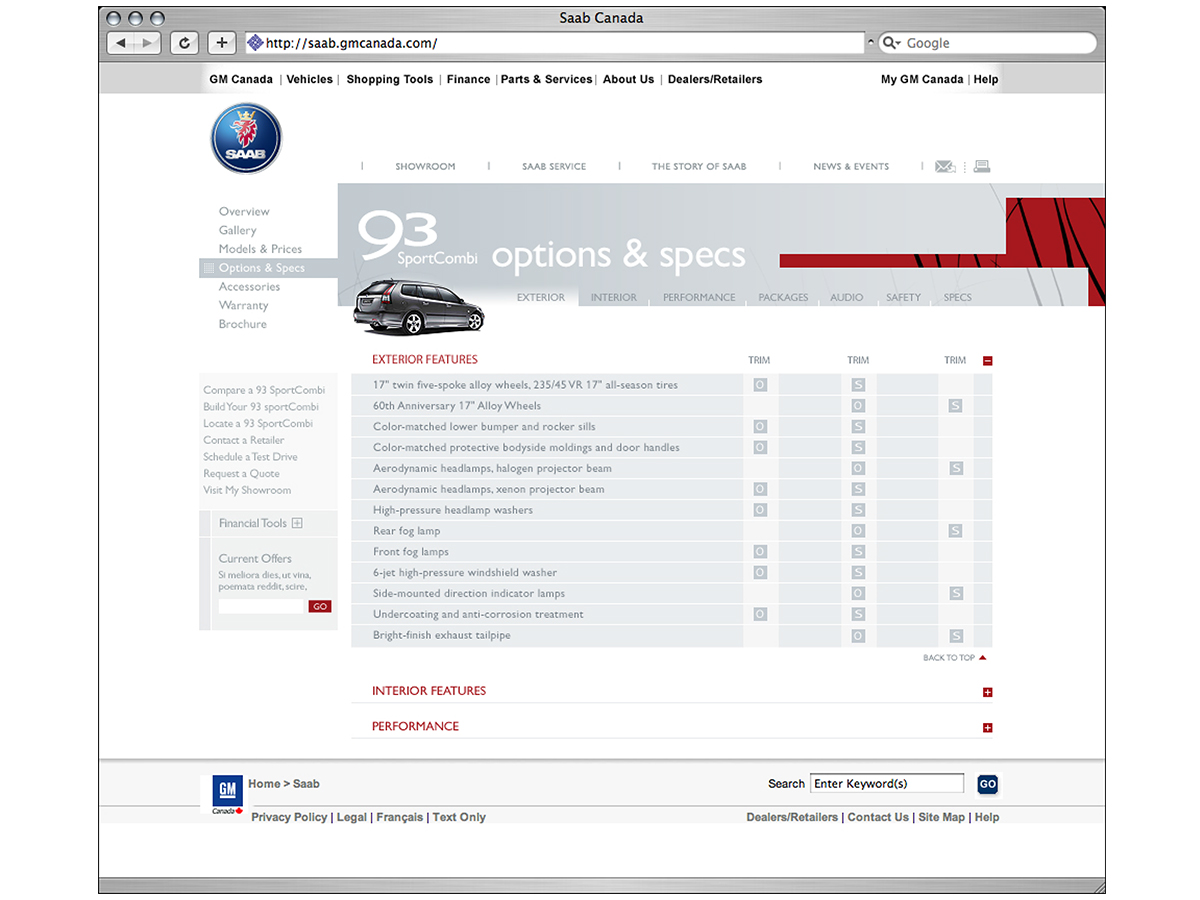Viewport: 1200px width, 900px height.
Task: Click Build Your 93 SportCombi link
Action: 261,407
